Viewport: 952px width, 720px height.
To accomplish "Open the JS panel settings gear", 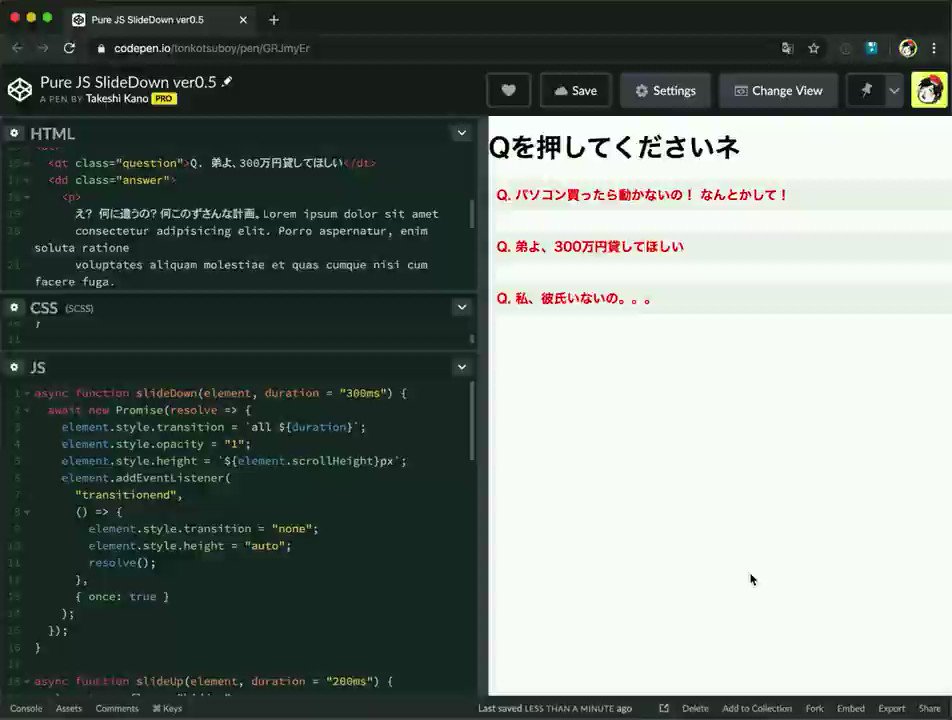I will pyautogui.click(x=14, y=367).
